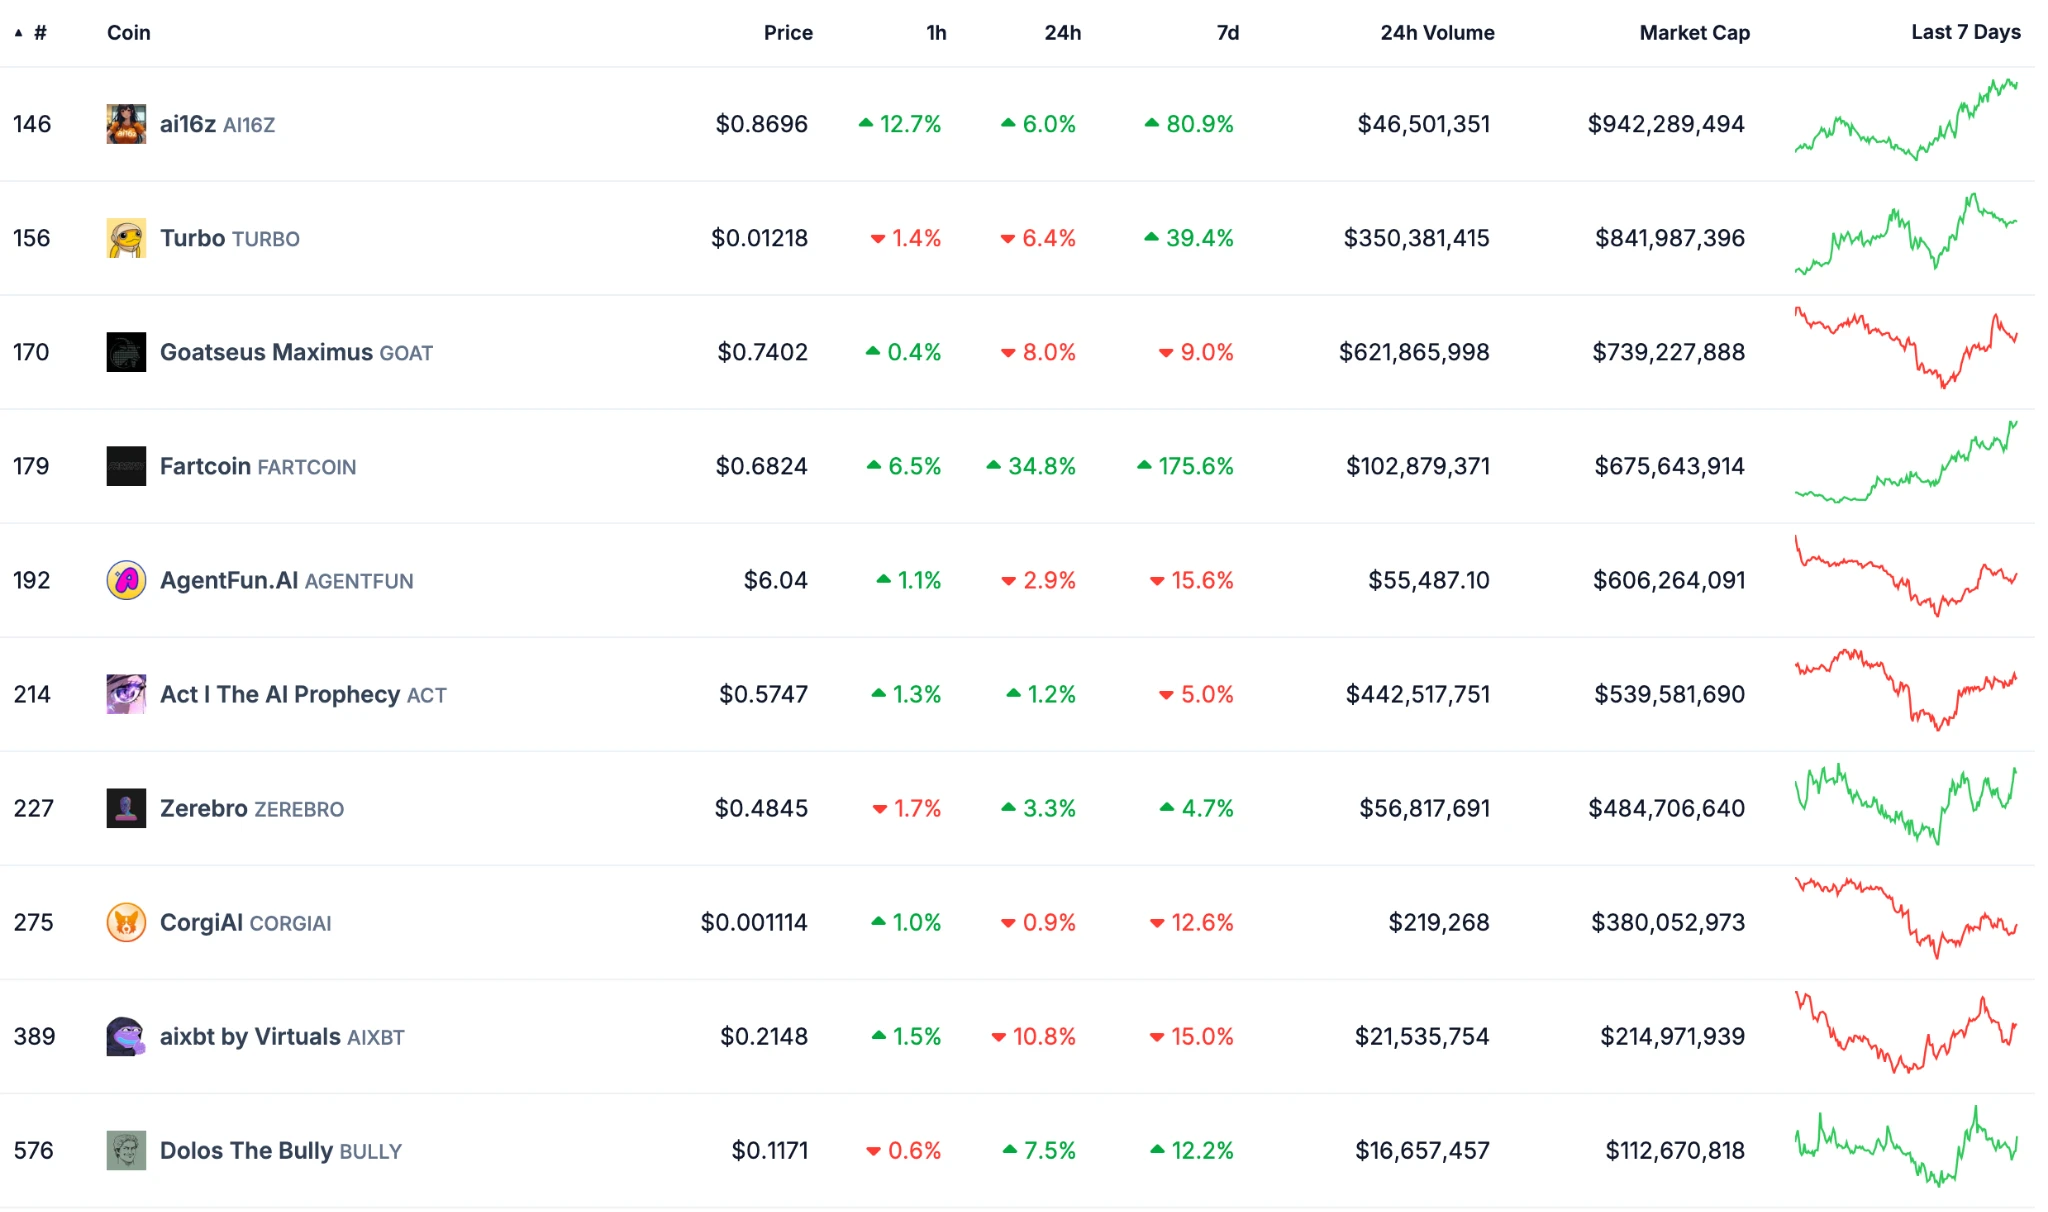Screen dimensions: 2048x1212
Task: Click the Fartcoin black logo icon
Action: point(126,466)
